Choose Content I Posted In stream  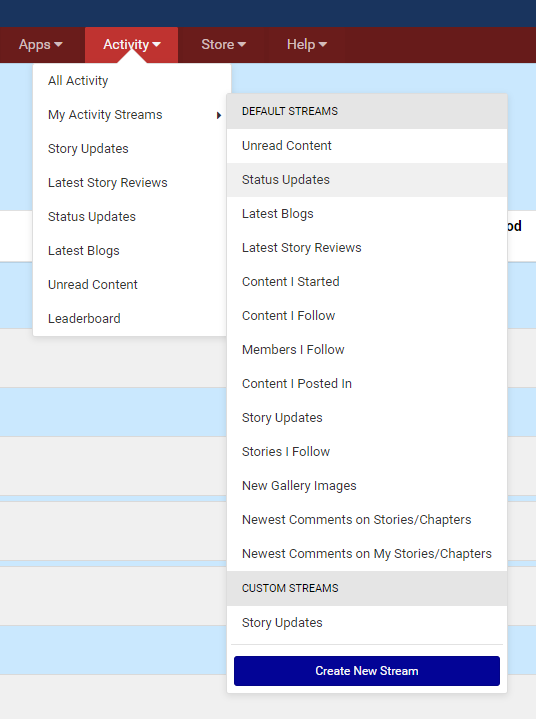[x=367, y=383]
